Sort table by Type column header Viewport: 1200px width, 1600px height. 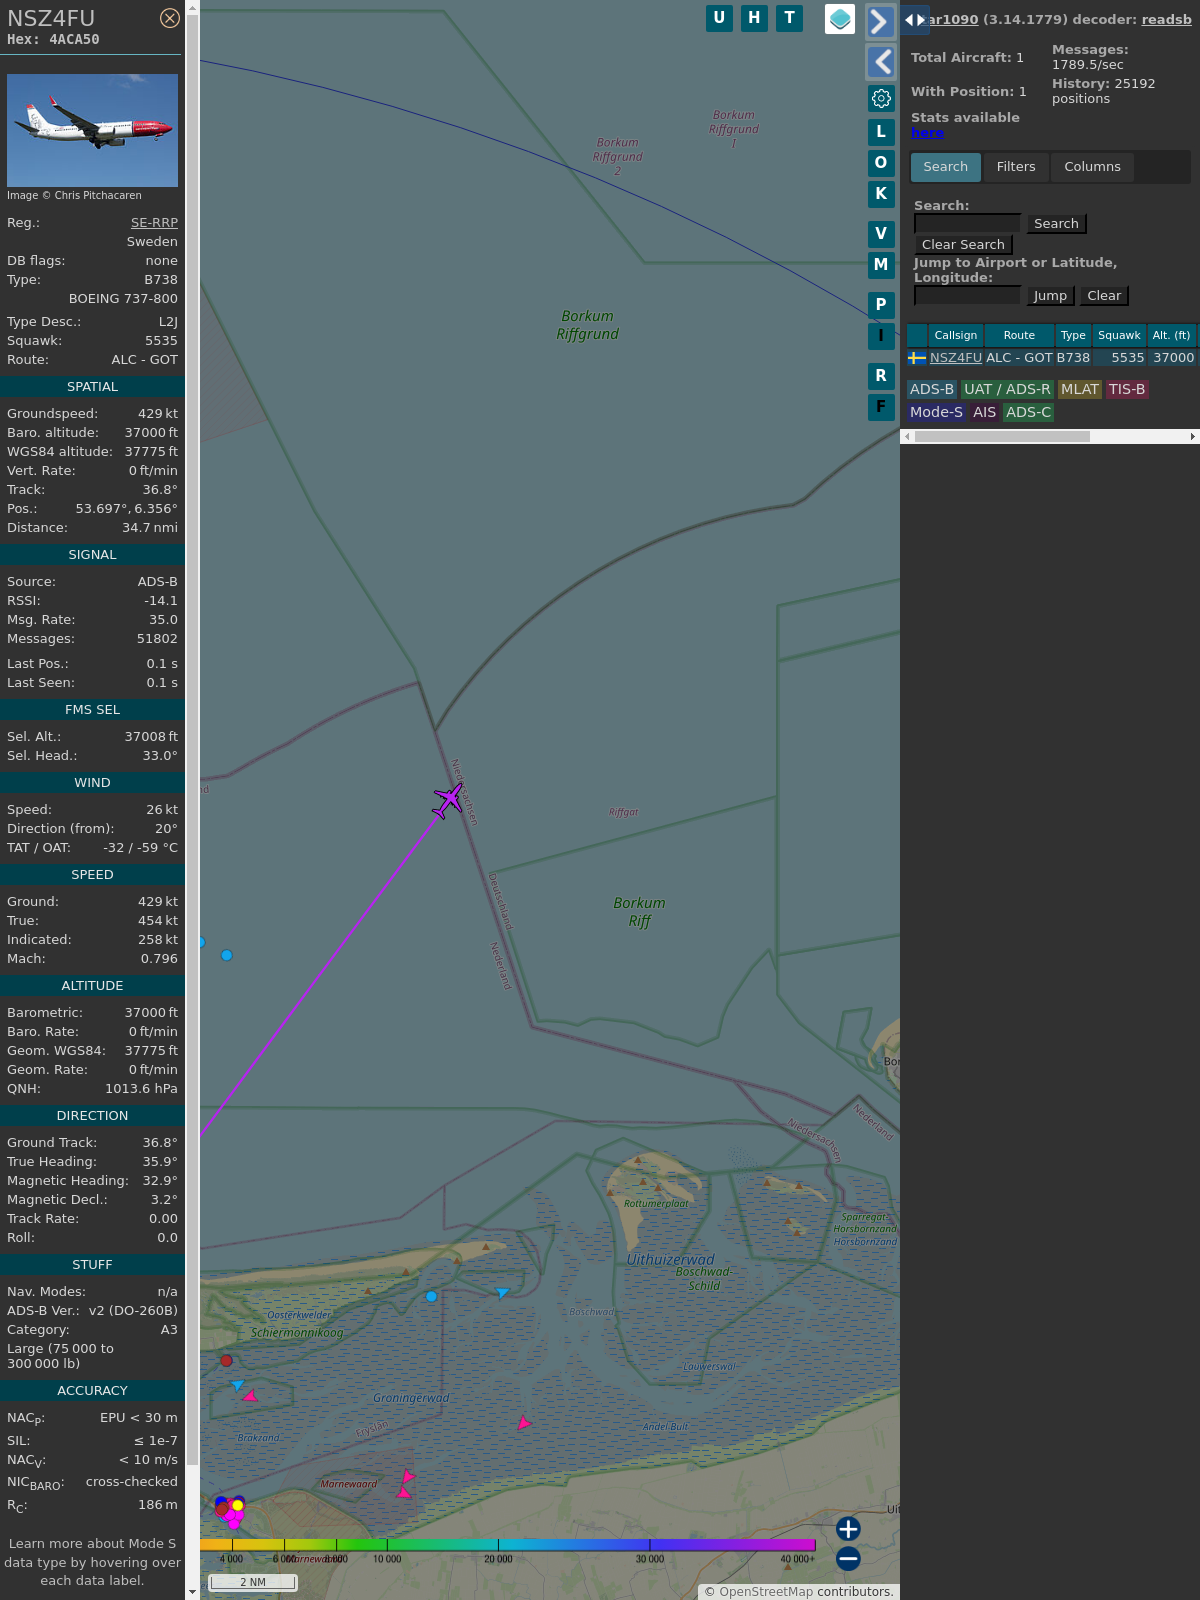[x=1073, y=335]
